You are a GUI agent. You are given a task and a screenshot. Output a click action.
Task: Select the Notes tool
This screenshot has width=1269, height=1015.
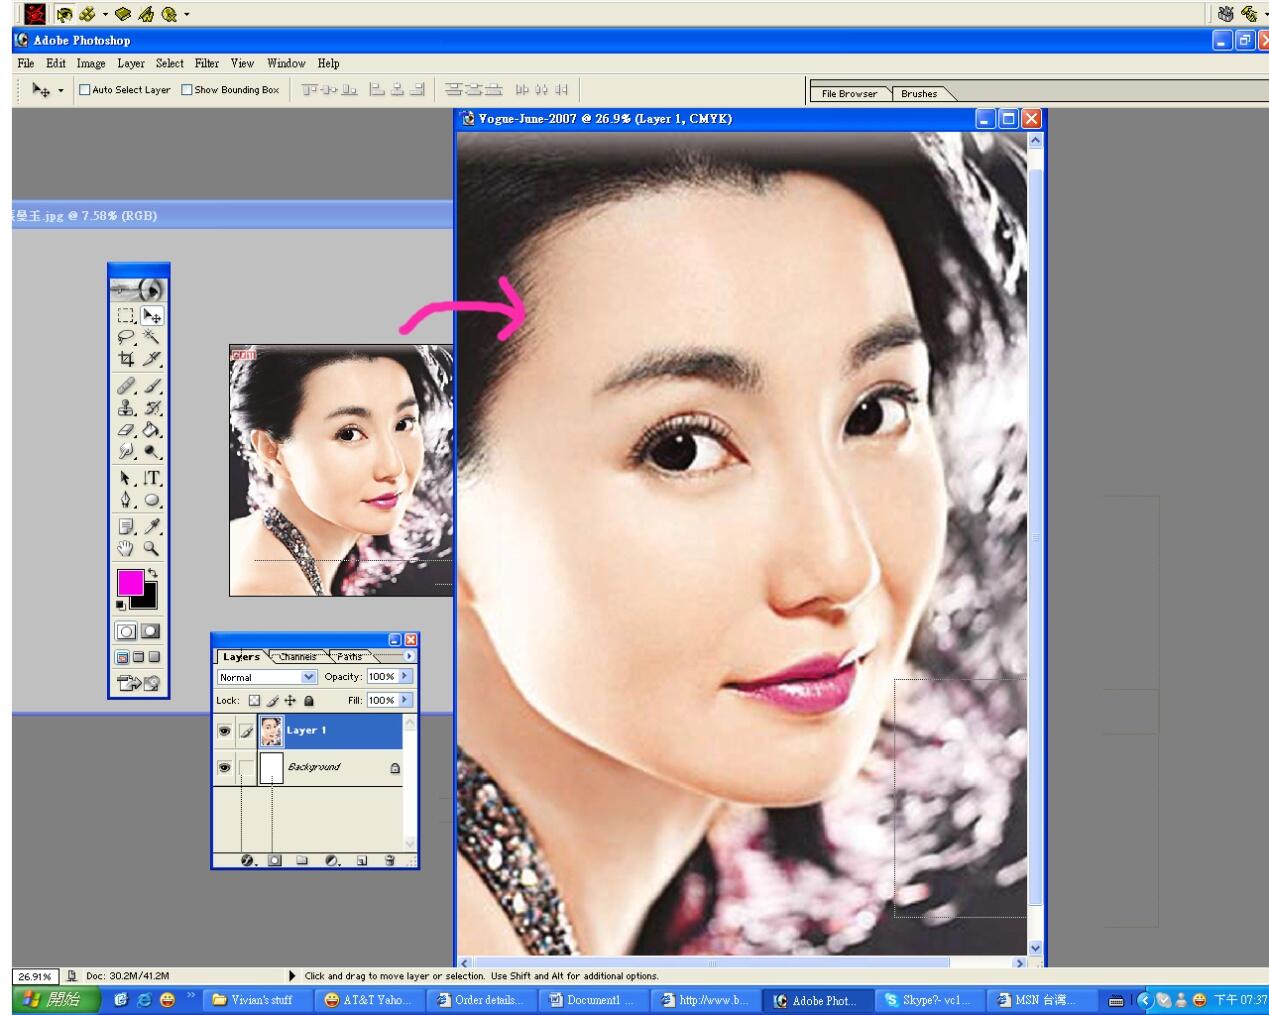pos(126,526)
